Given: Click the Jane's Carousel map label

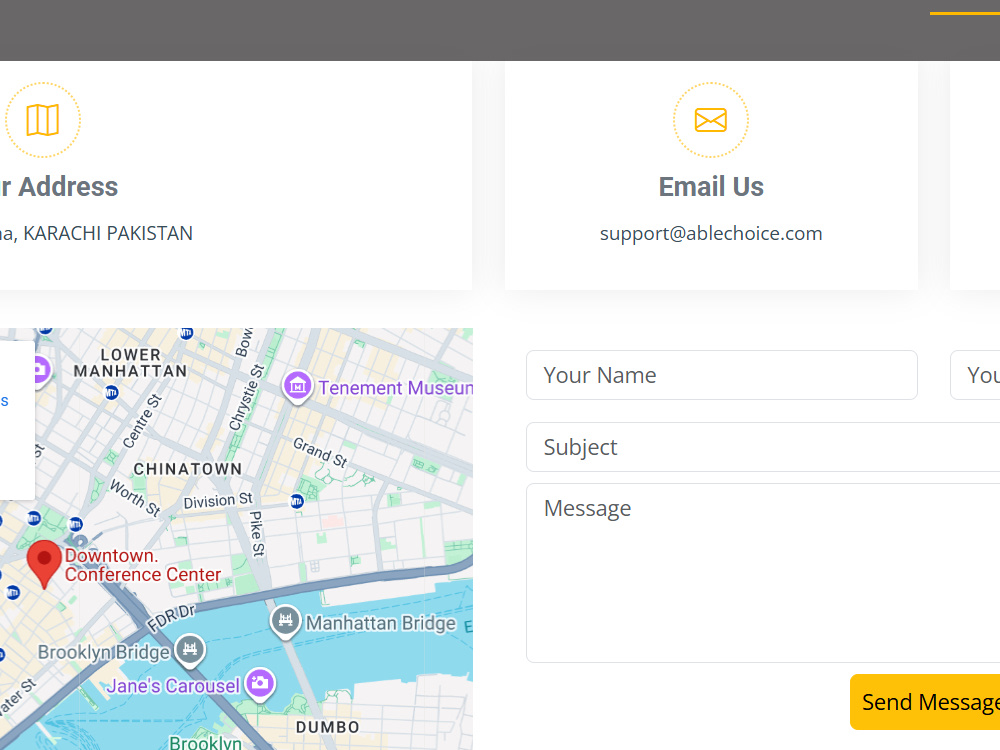Looking at the screenshot, I should (173, 686).
